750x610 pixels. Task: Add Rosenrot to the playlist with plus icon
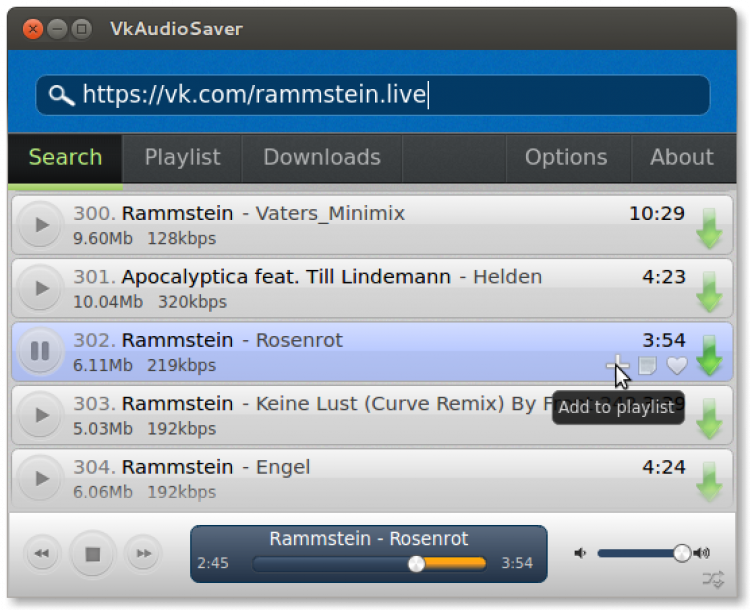tap(617, 365)
